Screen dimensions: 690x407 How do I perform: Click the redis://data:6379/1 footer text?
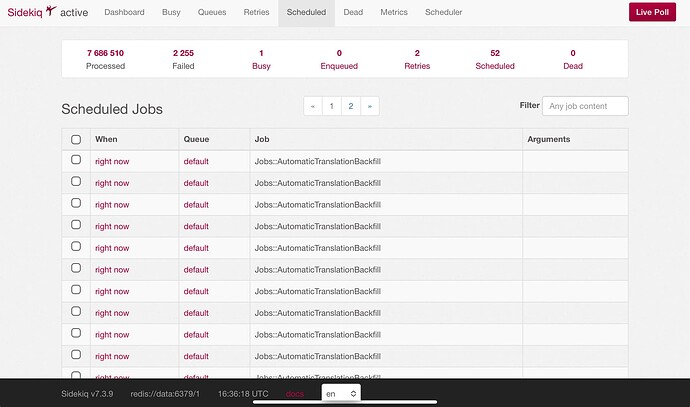(165, 394)
